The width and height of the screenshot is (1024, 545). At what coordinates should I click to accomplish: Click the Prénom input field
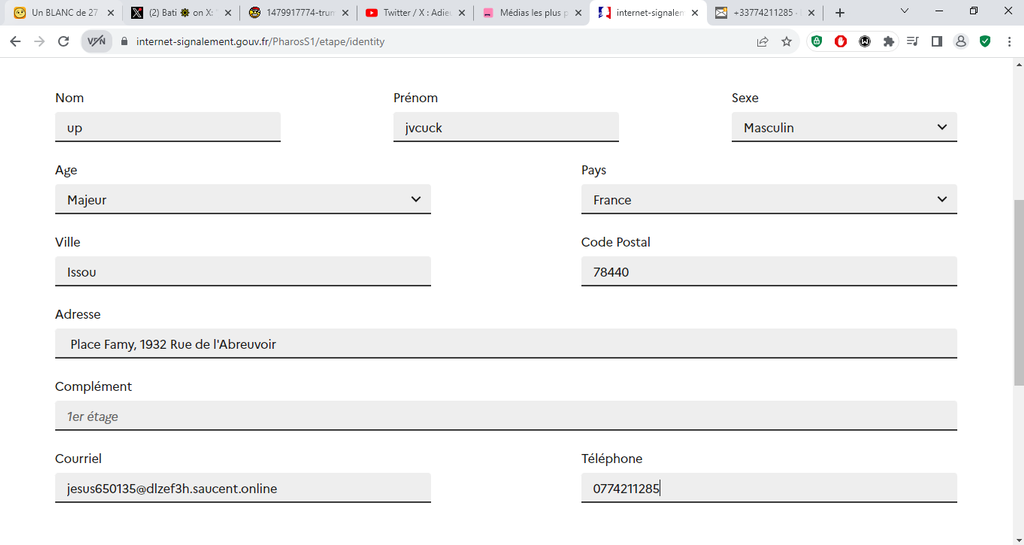506,127
